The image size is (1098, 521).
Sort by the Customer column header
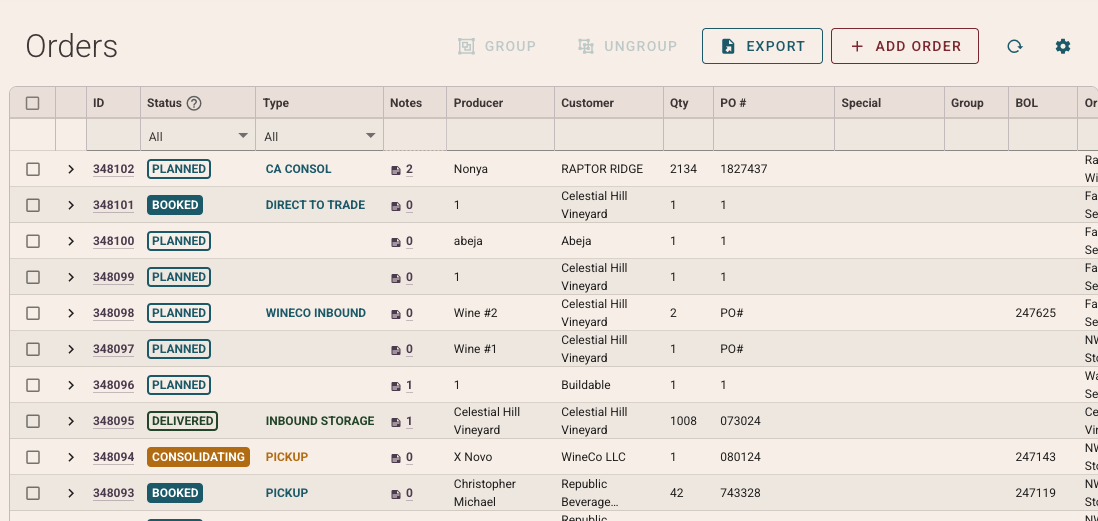click(587, 103)
